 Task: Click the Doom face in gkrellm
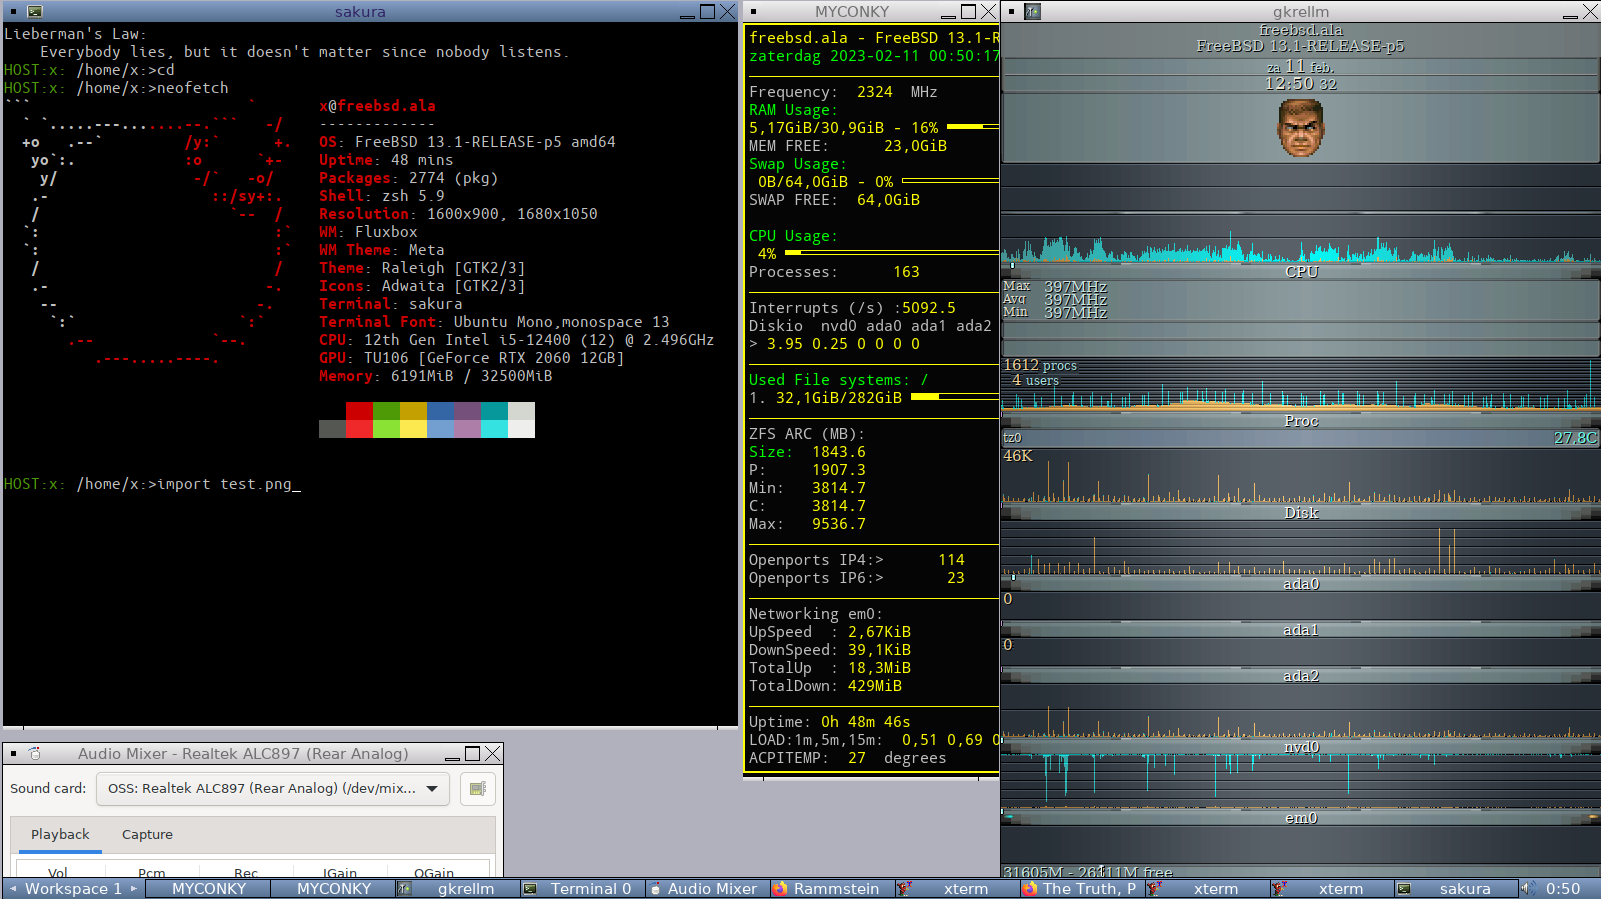(1301, 128)
